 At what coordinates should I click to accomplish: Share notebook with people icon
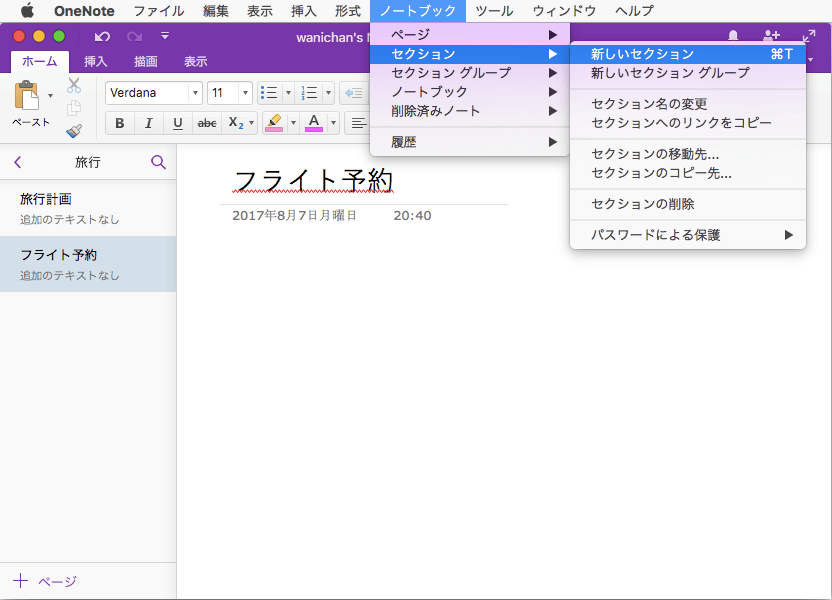771,36
